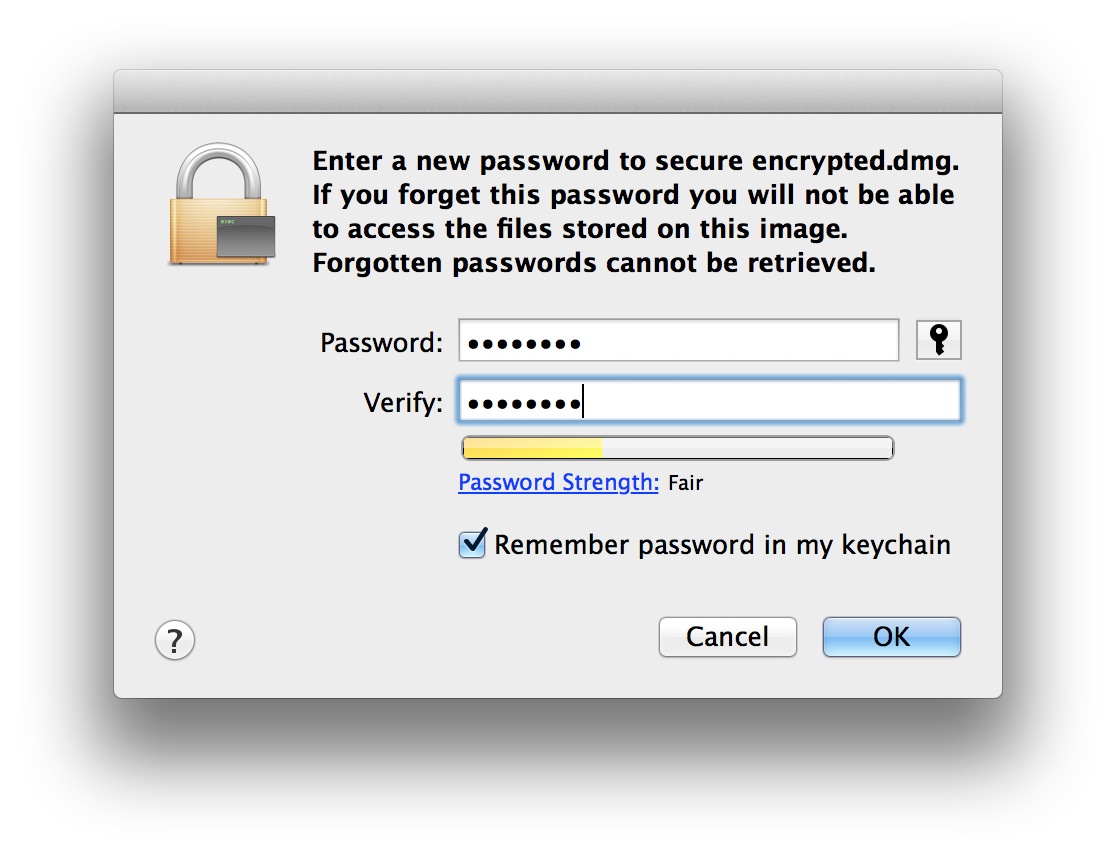This screenshot has height=856, width=1116.
Task: Click the dots in the Password field
Action: point(524,344)
